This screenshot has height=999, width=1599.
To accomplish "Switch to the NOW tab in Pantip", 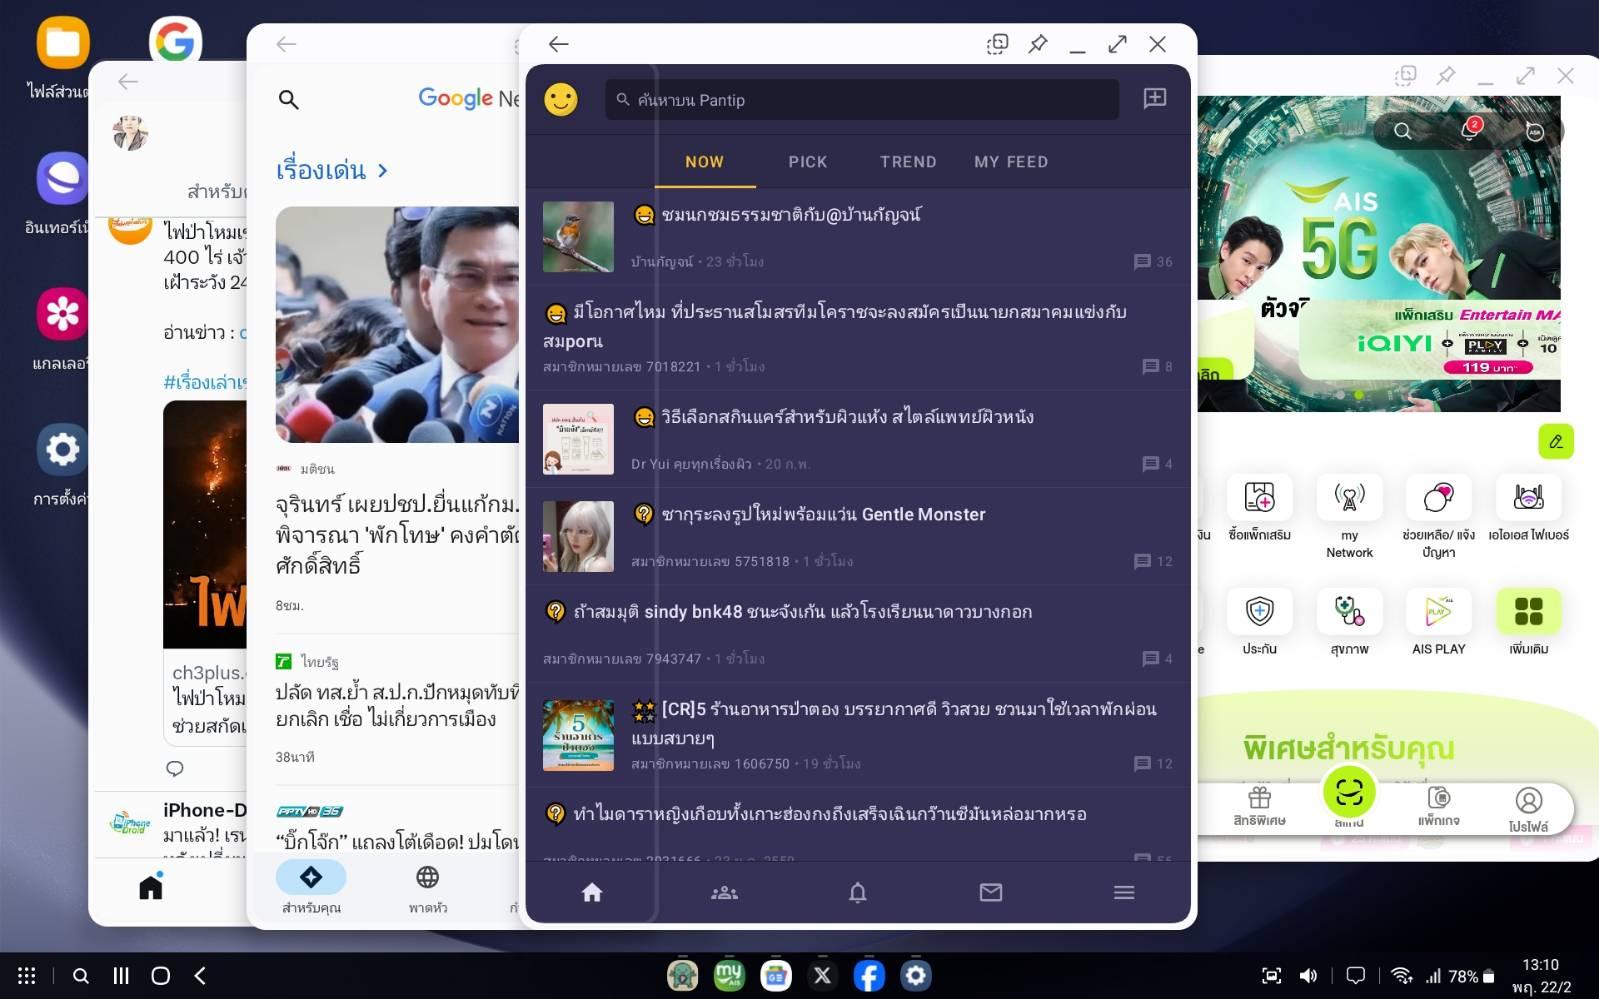I will (x=705, y=162).
